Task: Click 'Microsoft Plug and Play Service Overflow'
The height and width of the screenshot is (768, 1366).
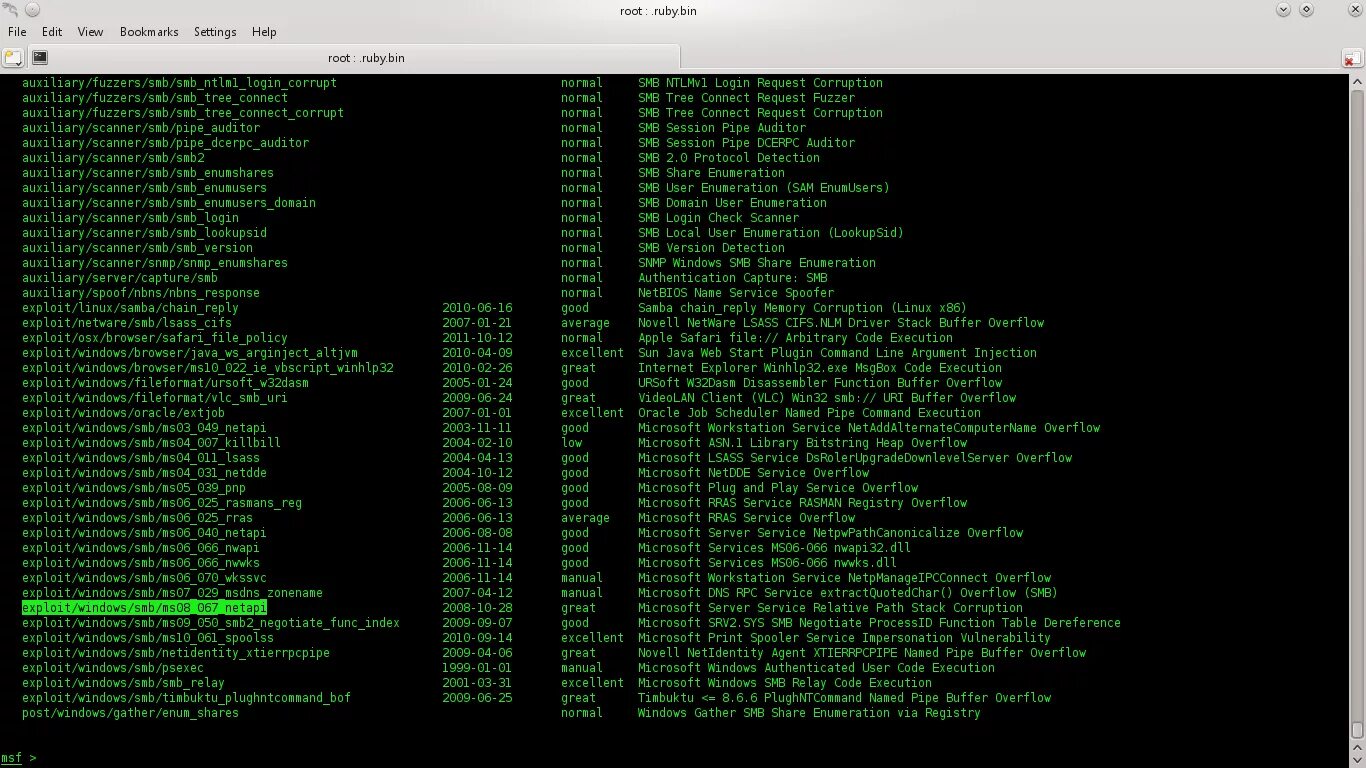Action: pos(778,488)
